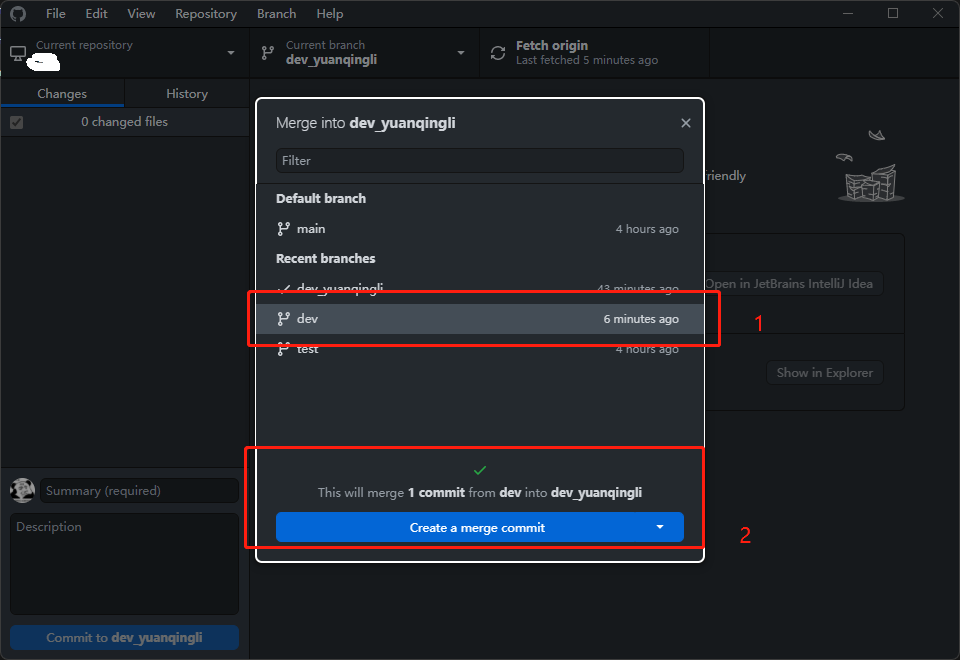Select the main branch row
This screenshot has width=960, height=660.
[x=479, y=229]
